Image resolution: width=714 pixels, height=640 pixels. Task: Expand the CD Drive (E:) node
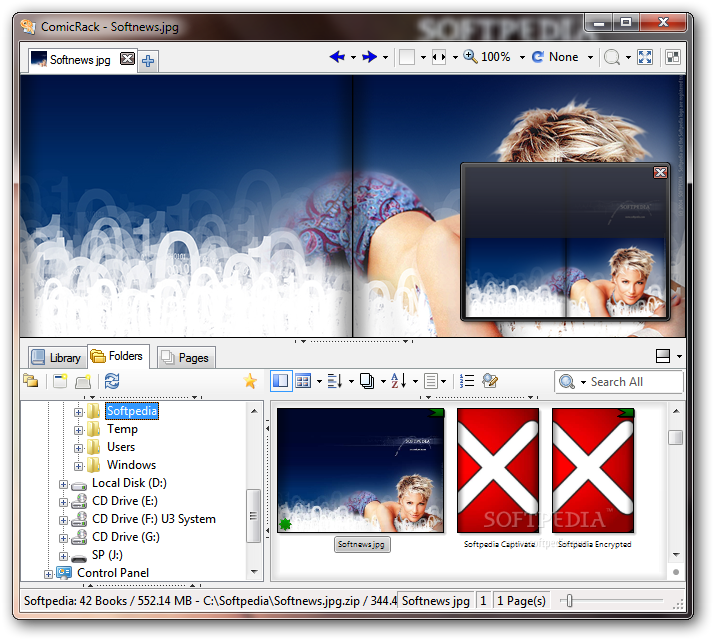pyautogui.click(x=63, y=502)
